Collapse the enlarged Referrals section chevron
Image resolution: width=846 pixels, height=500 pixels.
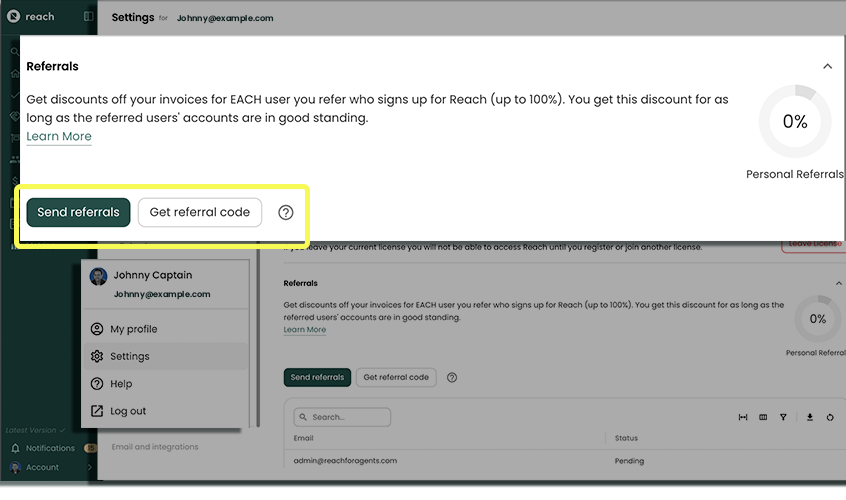coord(827,66)
